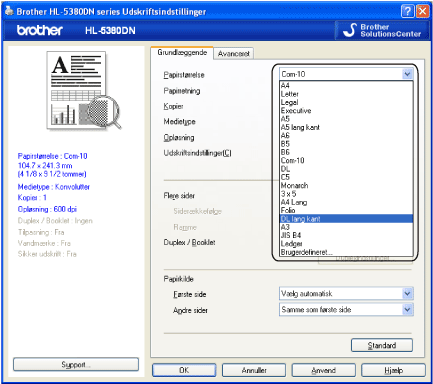Select DL lang kant paper size
This screenshot has height=384, width=433.
[x=346, y=219]
